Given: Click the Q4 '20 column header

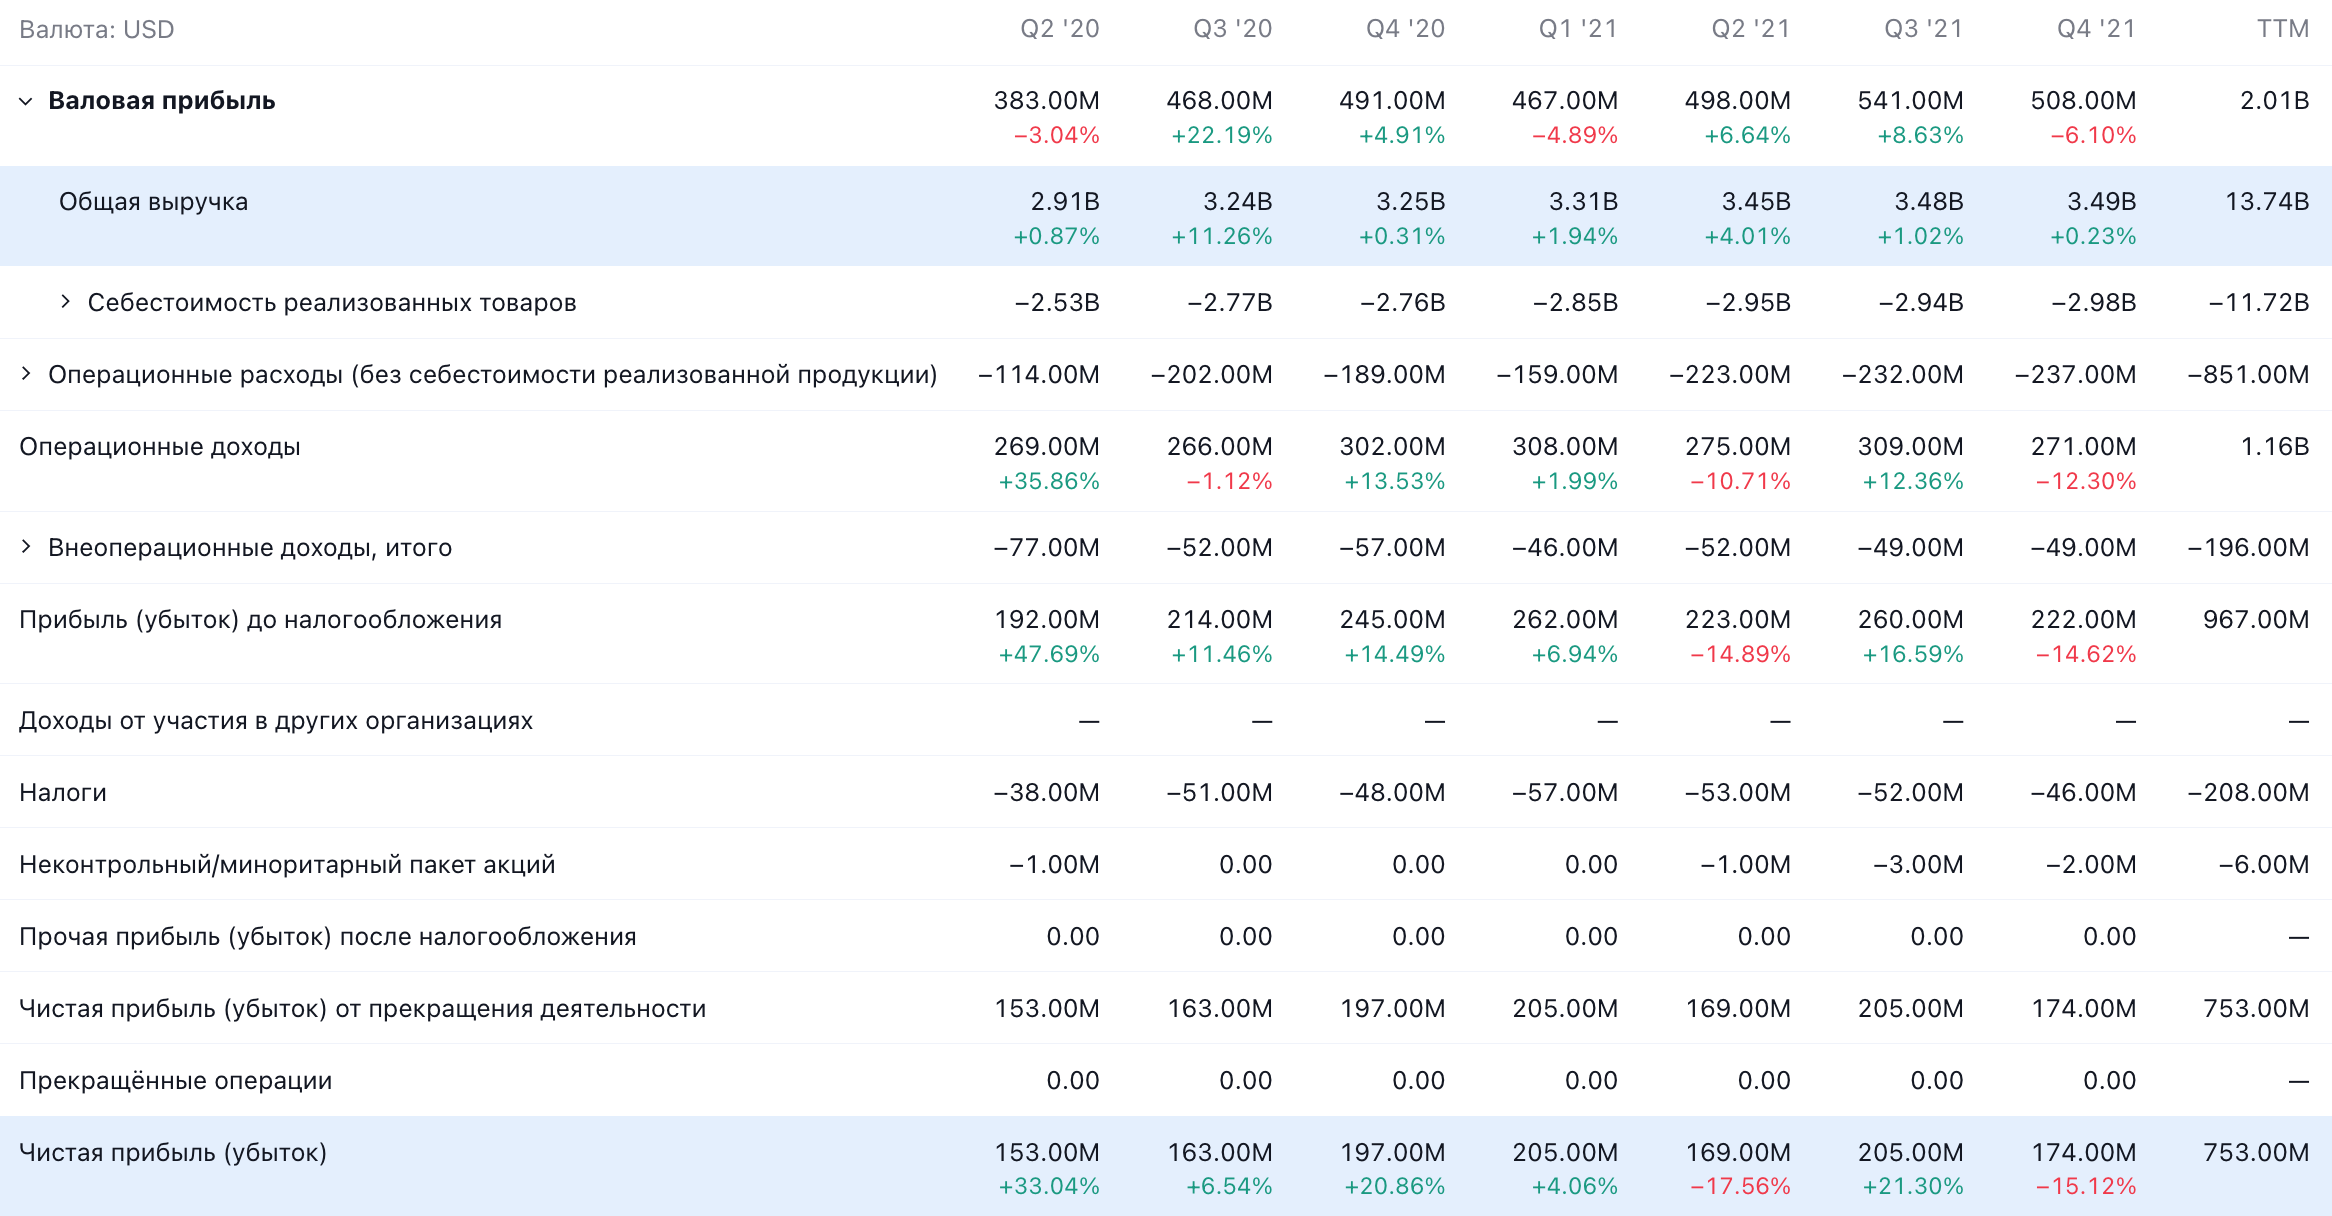Looking at the screenshot, I should (1406, 29).
